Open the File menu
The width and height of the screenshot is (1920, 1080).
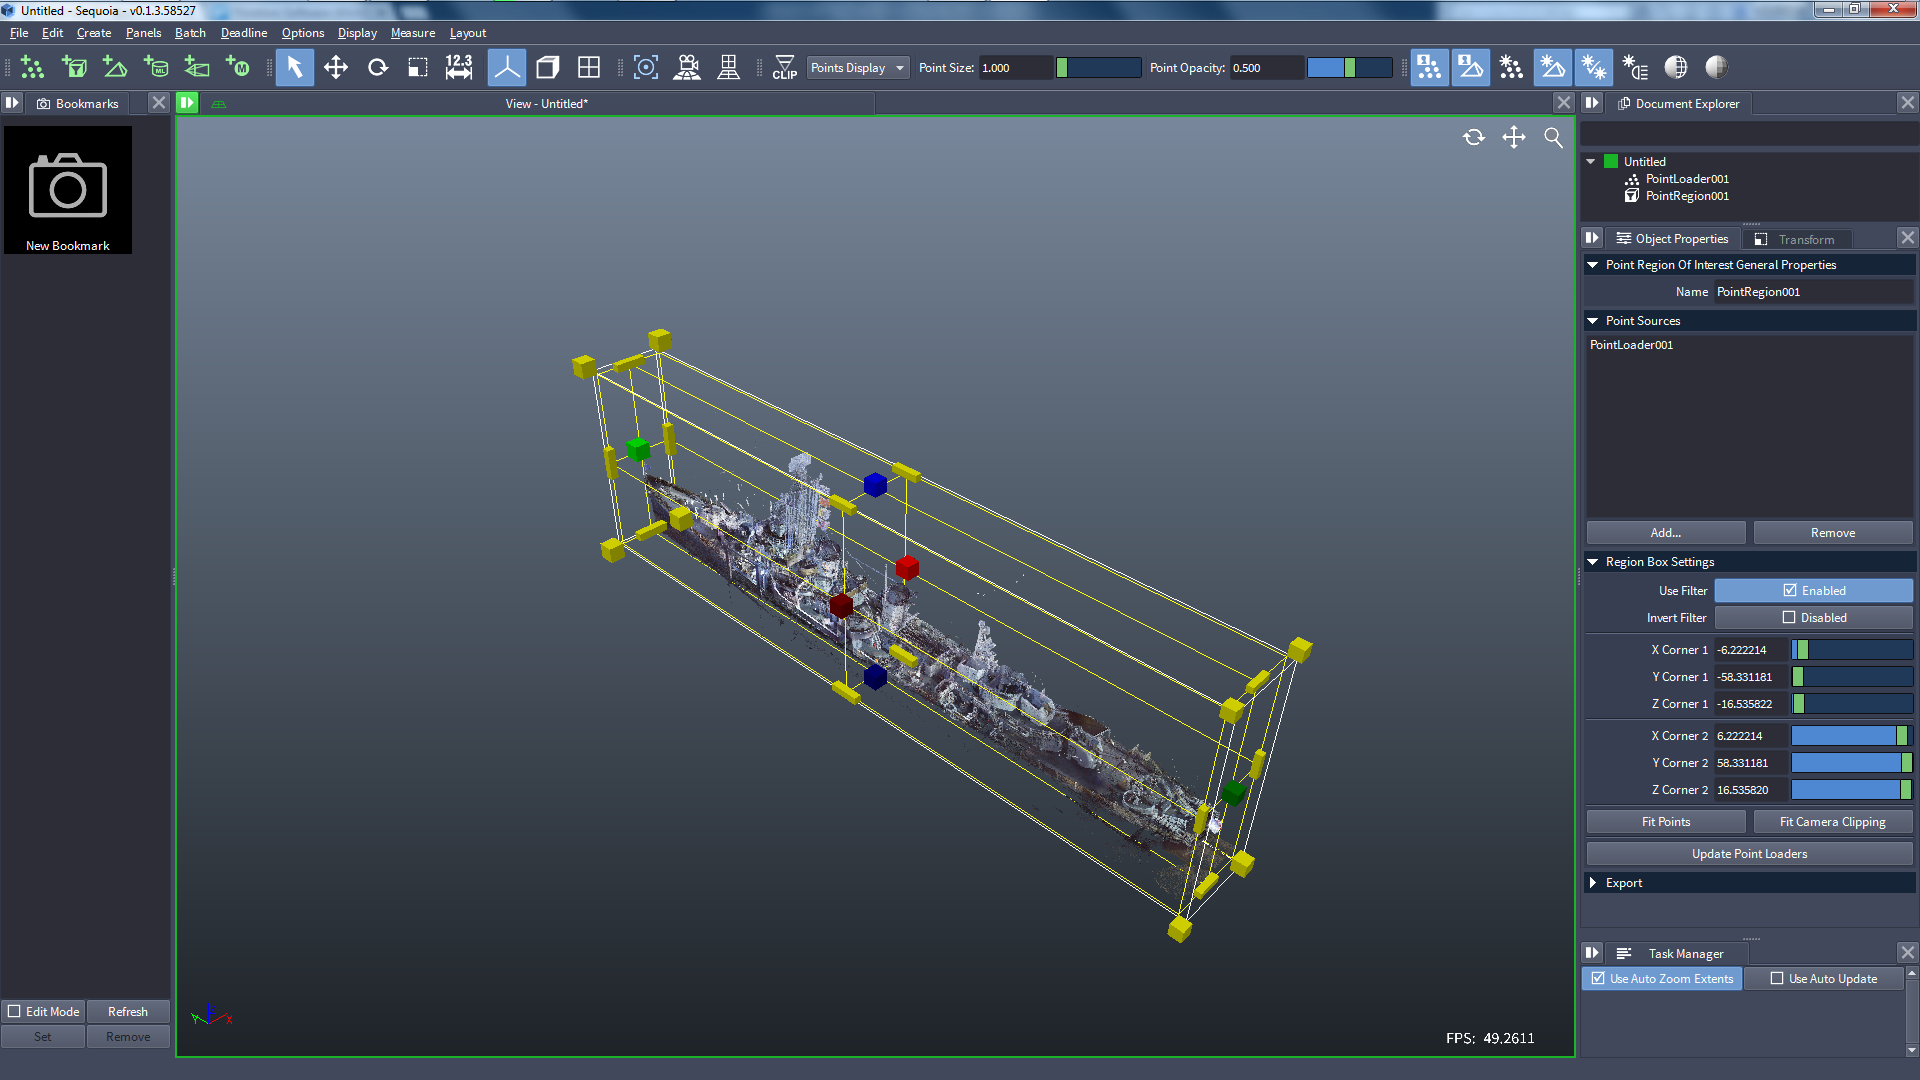pyautogui.click(x=19, y=32)
